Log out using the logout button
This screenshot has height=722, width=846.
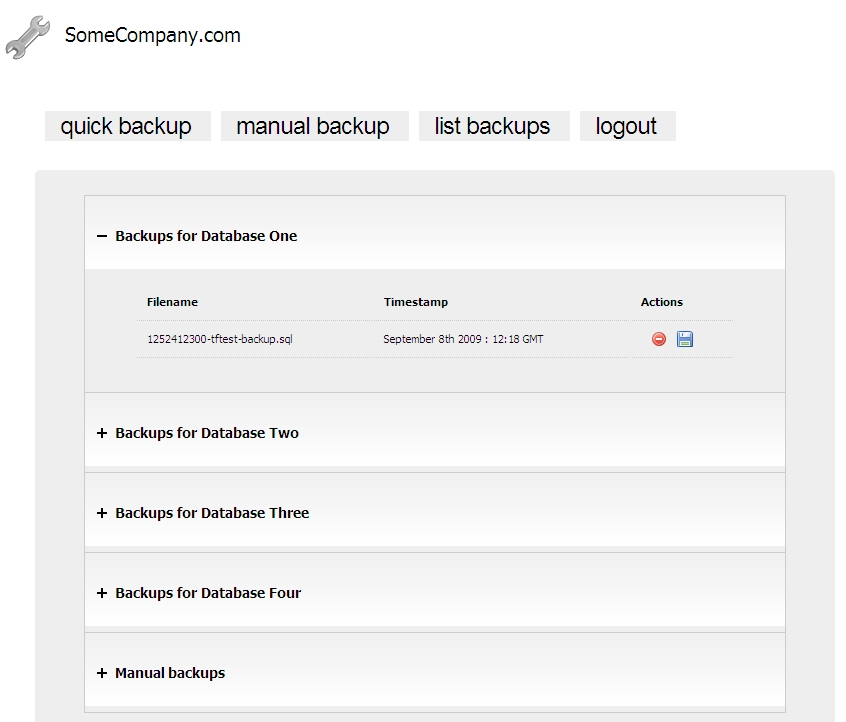(626, 126)
